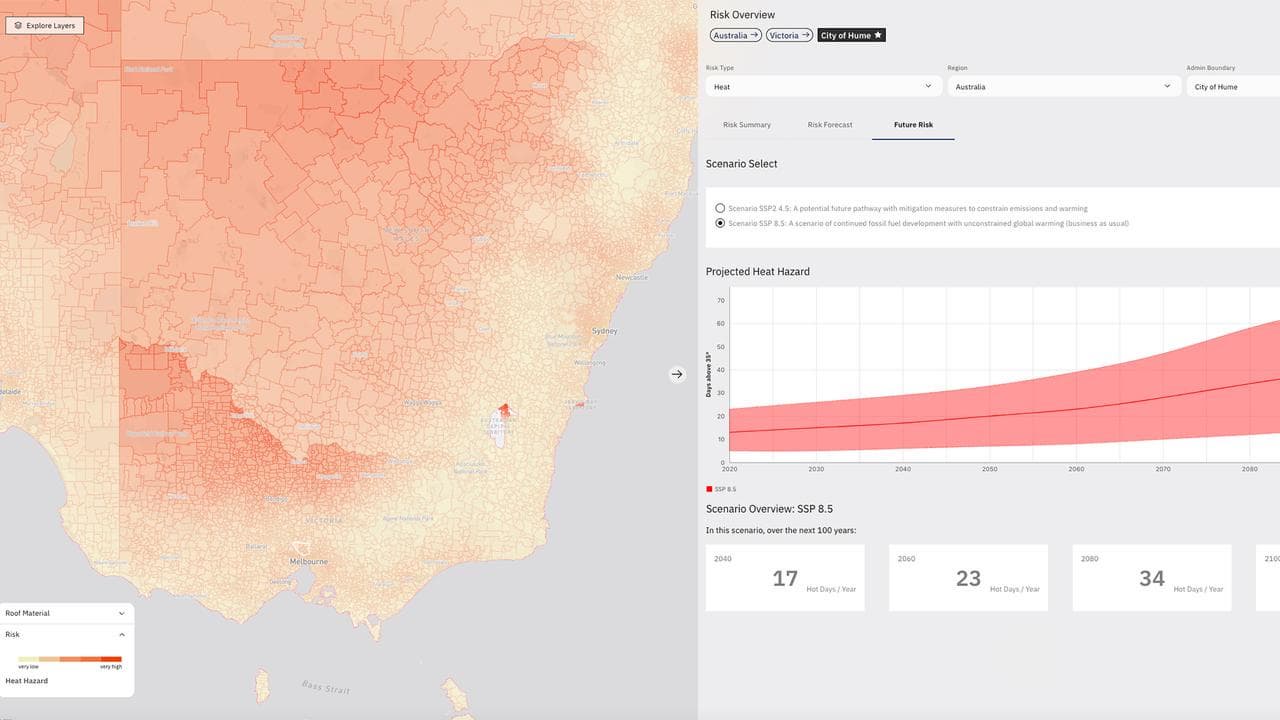Click the Victoria breadcrumb link
Image resolution: width=1280 pixels, height=720 pixels.
783,34
